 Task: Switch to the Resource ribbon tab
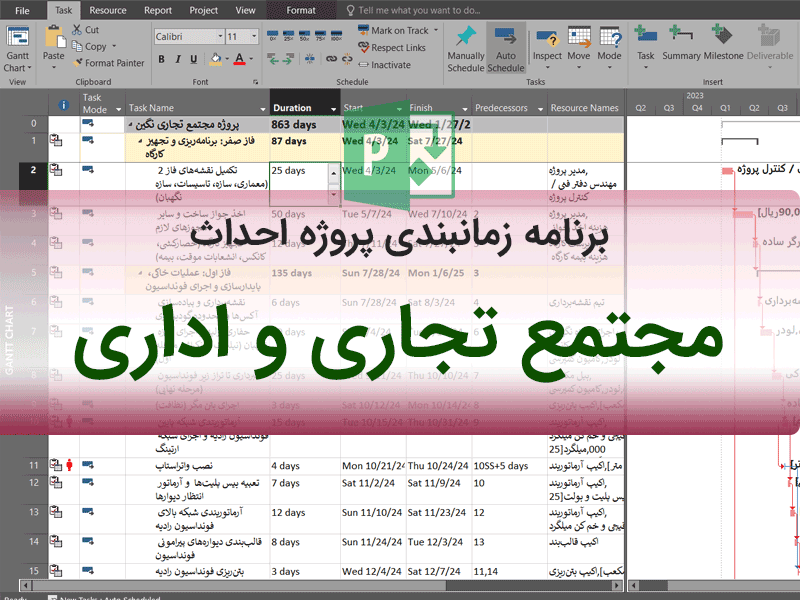tap(108, 10)
